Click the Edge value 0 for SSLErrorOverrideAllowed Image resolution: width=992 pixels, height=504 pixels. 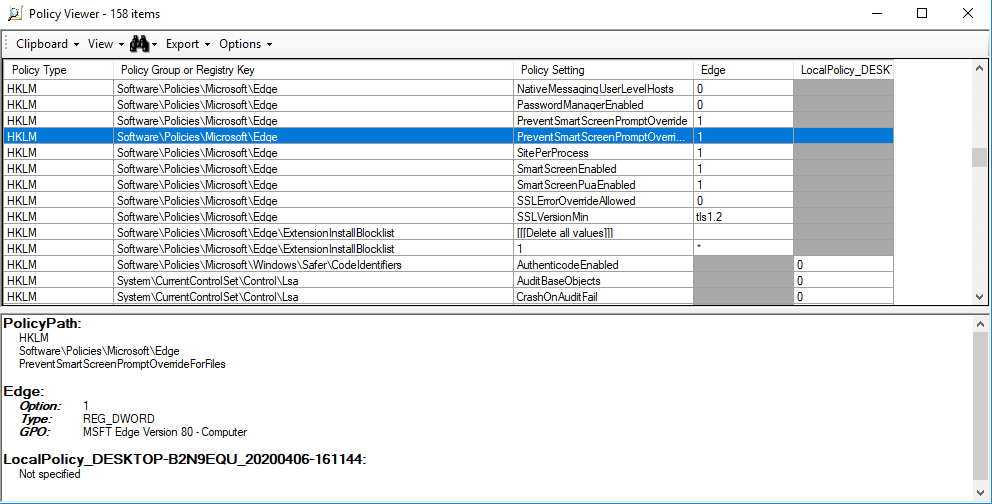click(743, 201)
